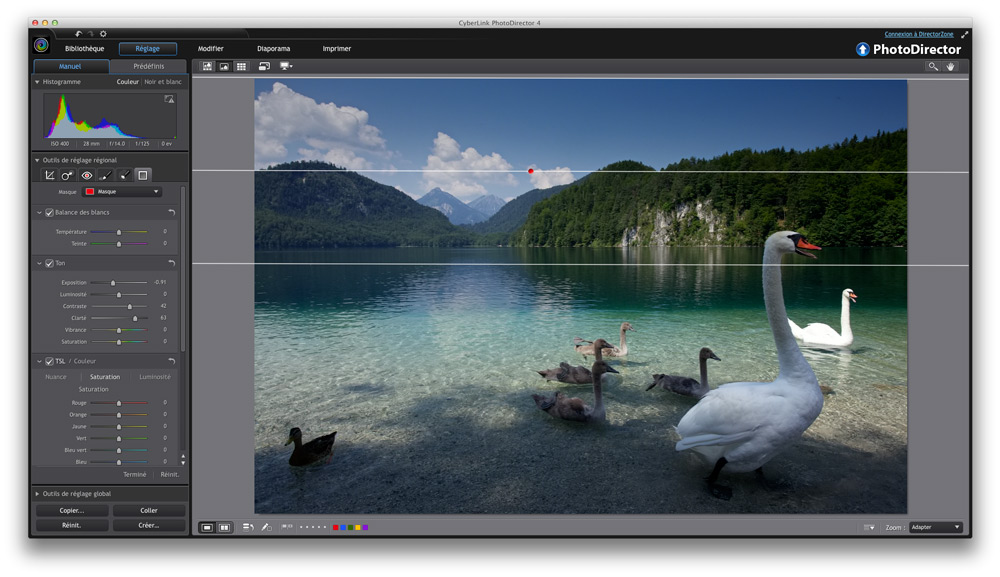Viewport: 1000px width, 577px height.
Task: Uncheck the Balance des blancs checkbox
Action: tap(49, 212)
